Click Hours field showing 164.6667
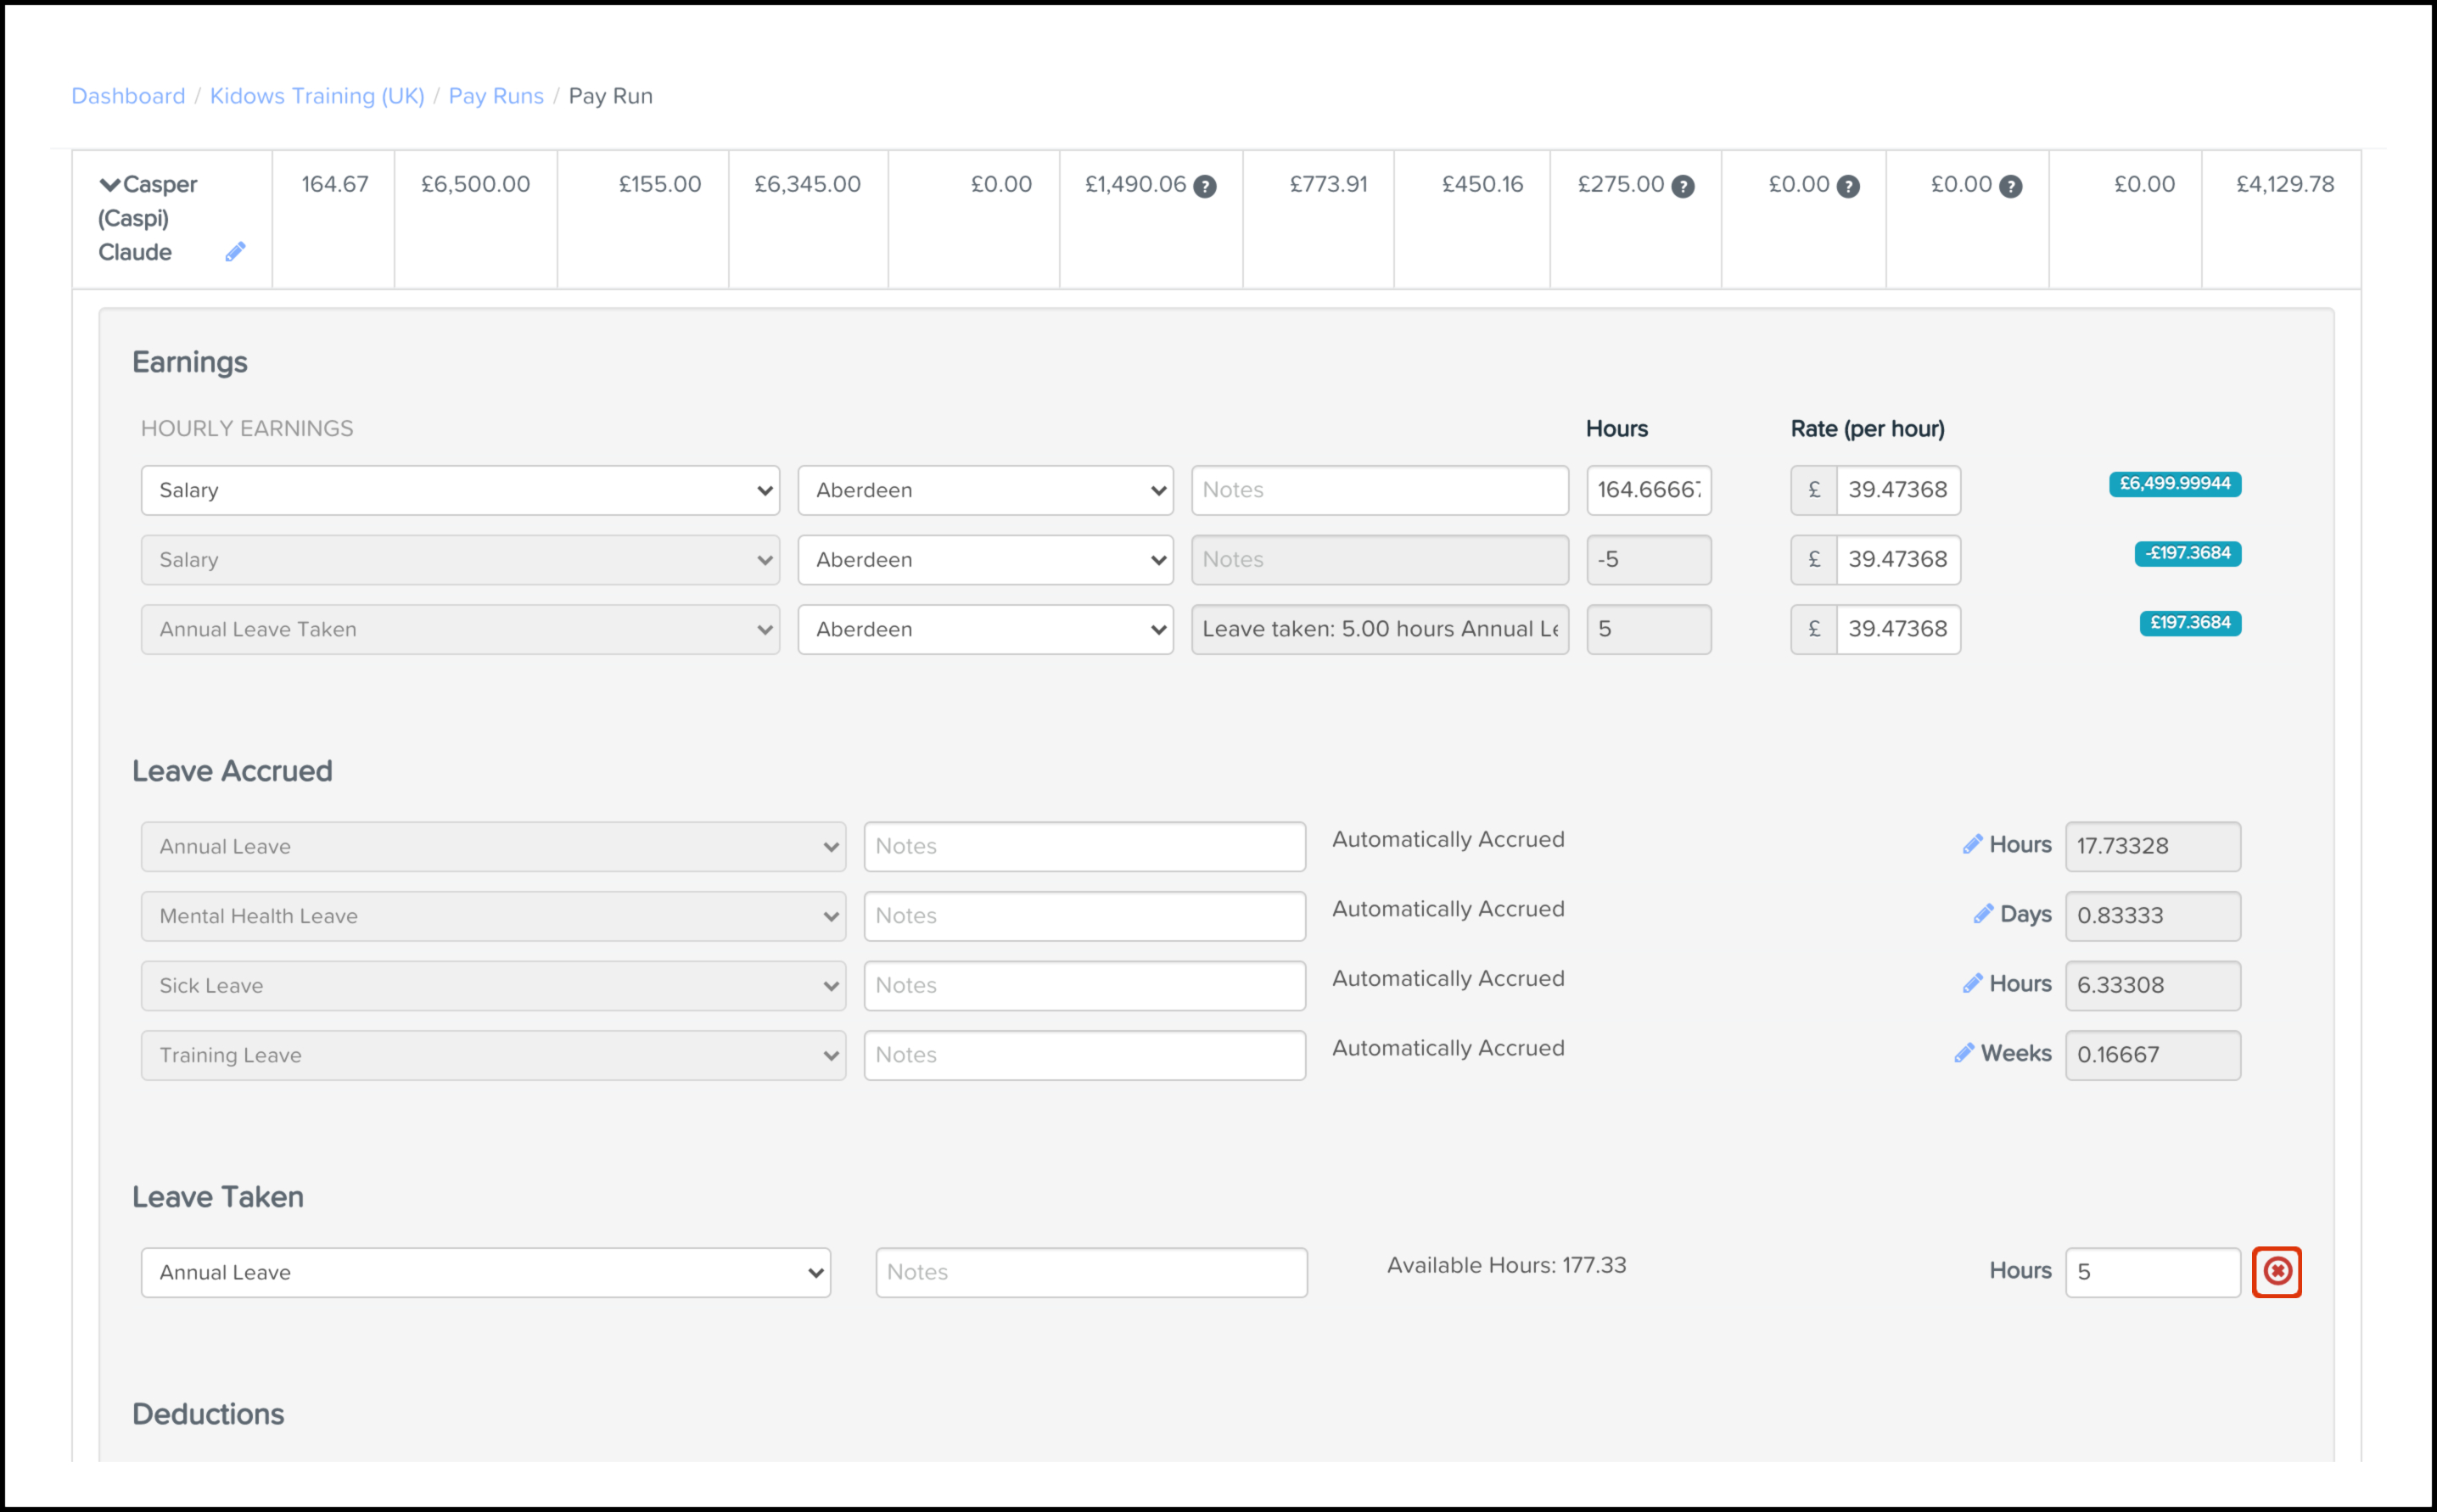 (1648, 490)
